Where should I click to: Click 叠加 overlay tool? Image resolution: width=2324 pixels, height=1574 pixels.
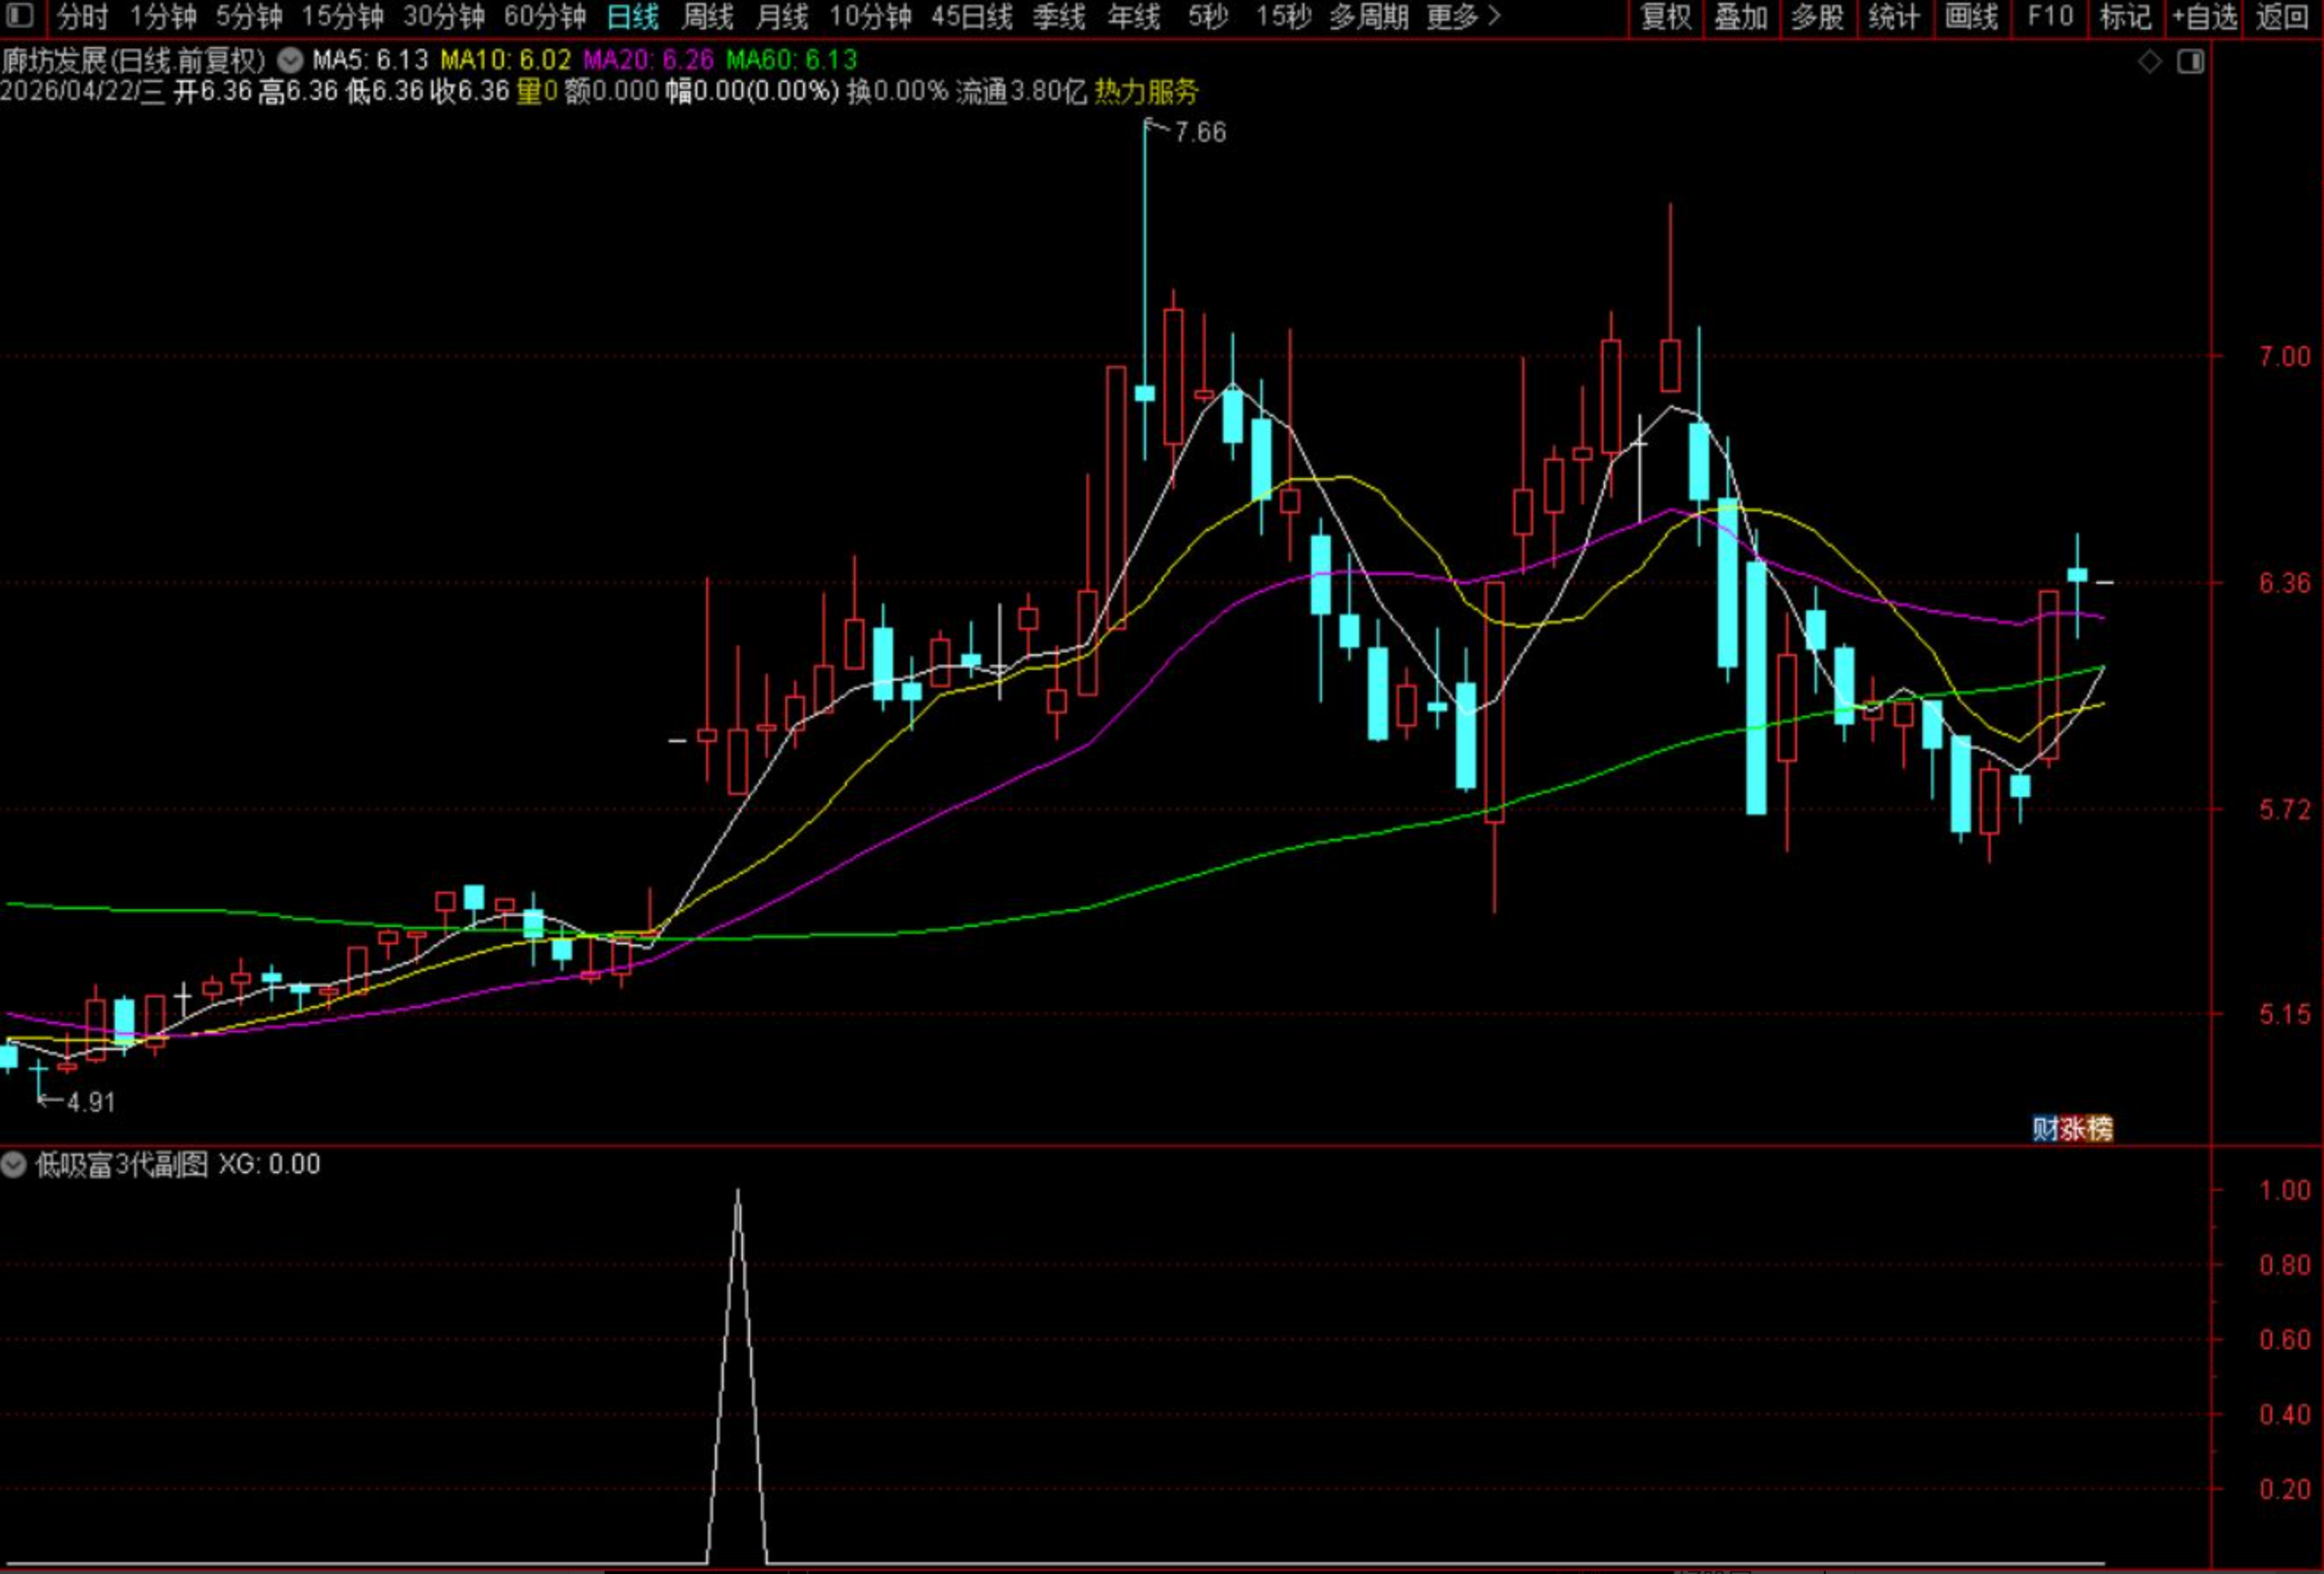click(1741, 17)
